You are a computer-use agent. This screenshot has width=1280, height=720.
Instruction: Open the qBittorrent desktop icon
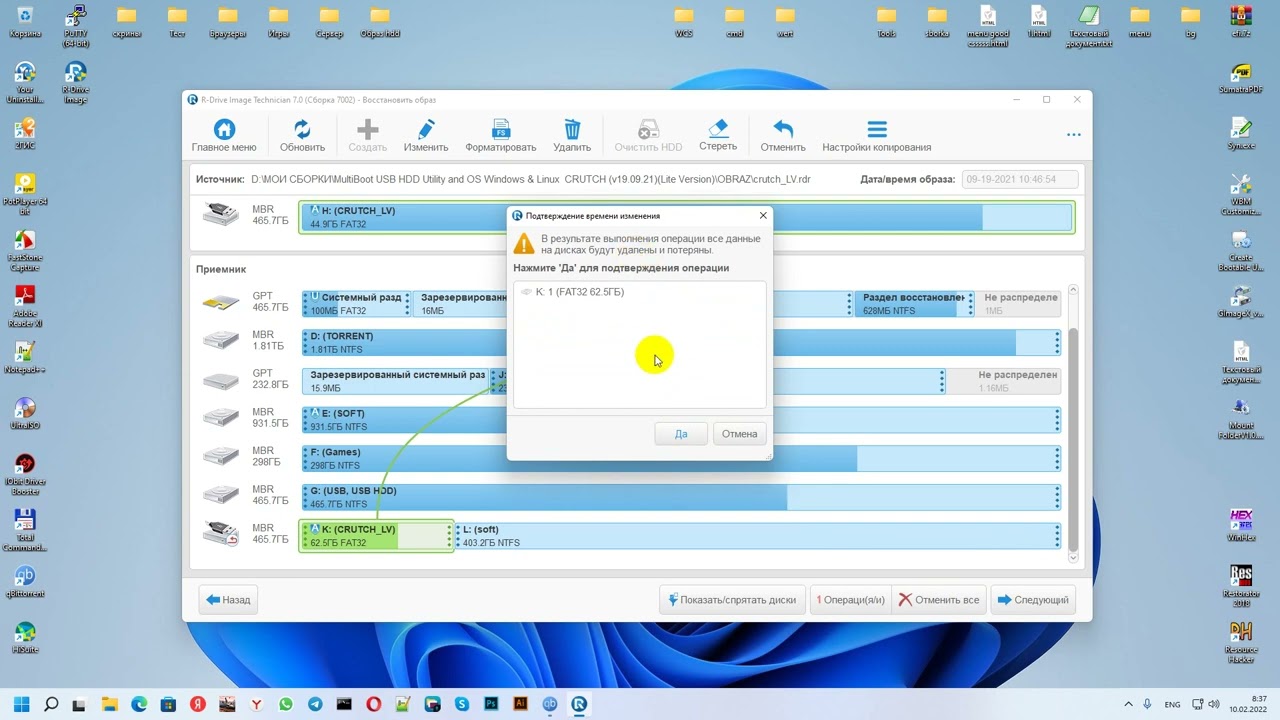(25, 581)
